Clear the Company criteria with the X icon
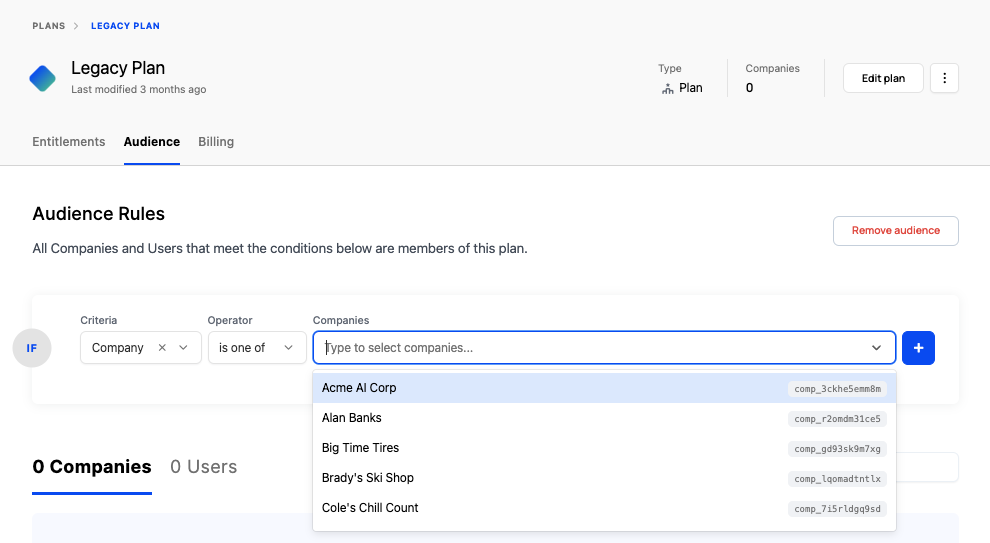This screenshot has height=543, width=990. point(162,348)
